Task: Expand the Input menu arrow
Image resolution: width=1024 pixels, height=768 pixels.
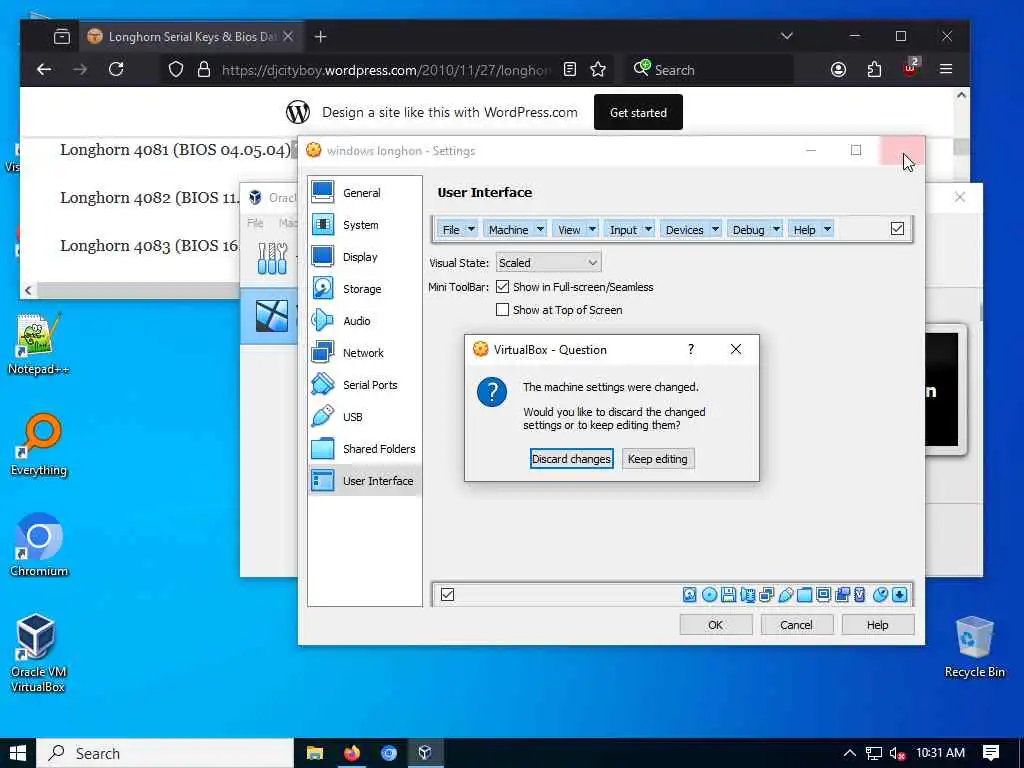Action: pyautogui.click(x=648, y=229)
